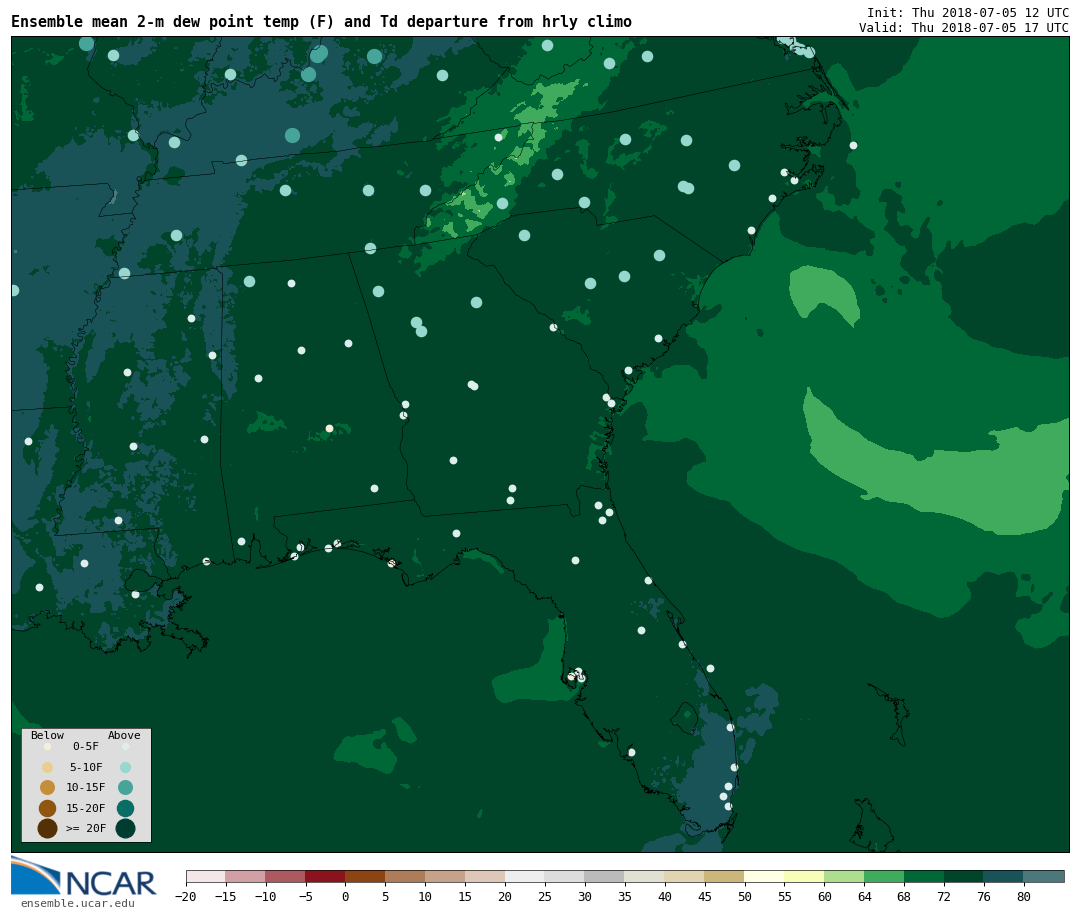The image size is (1080, 915).
Task: Select the Above 5-10F light teal circle
Action: pos(125,767)
